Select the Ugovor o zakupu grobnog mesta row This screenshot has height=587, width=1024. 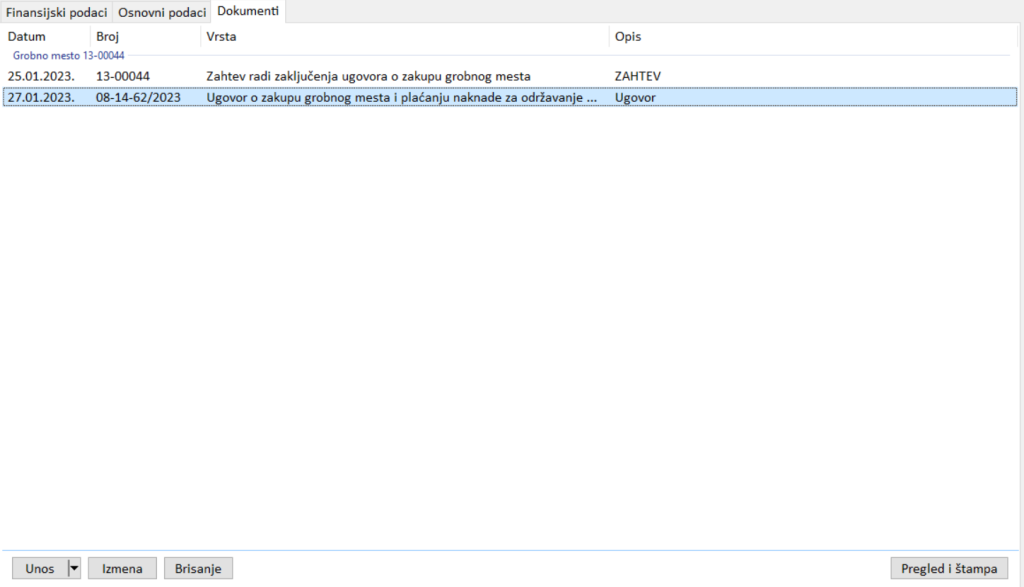pyautogui.click(x=400, y=98)
